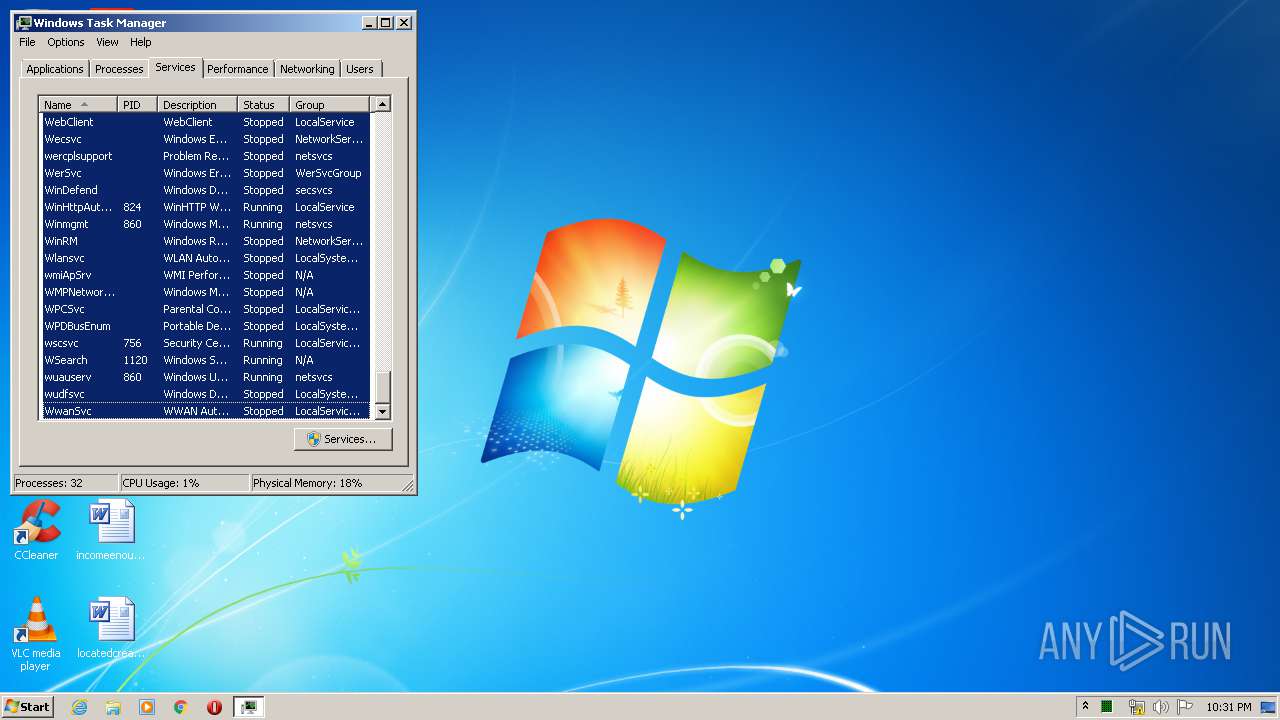
Task: Switch to the Processes tab
Action: (x=119, y=69)
